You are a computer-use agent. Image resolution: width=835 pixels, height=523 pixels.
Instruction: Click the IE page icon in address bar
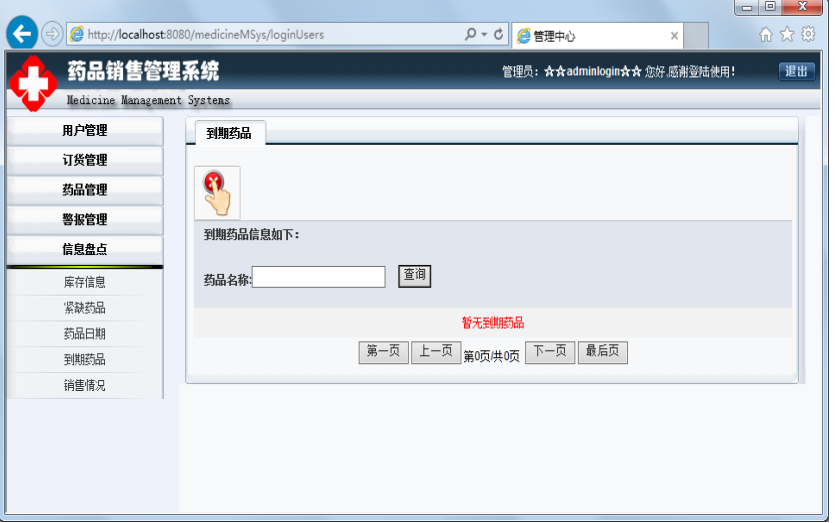[77, 35]
